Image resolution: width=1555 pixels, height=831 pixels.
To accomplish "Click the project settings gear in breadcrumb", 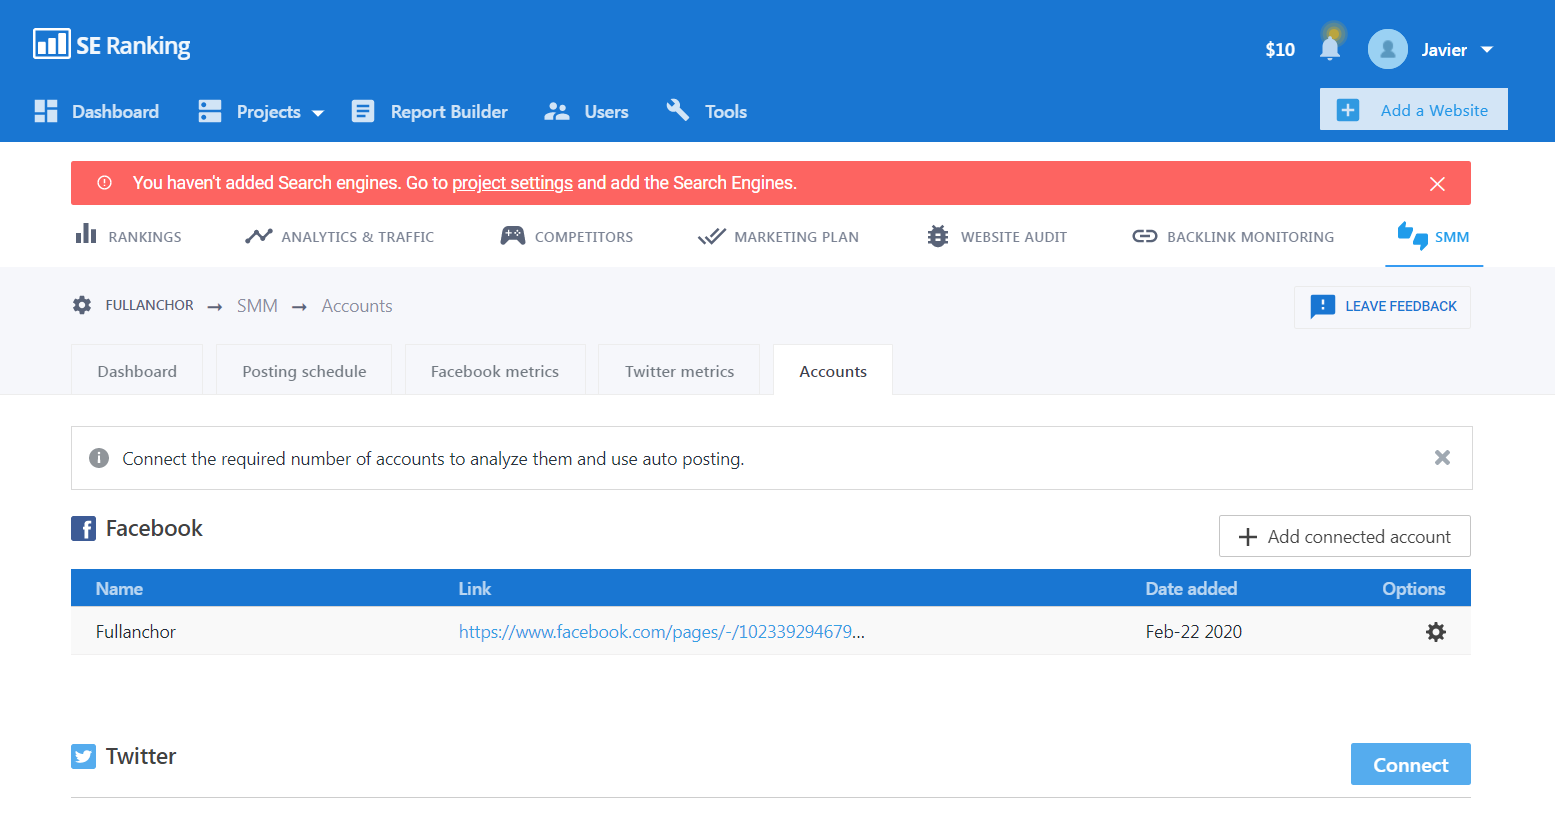I will coord(82,305).
